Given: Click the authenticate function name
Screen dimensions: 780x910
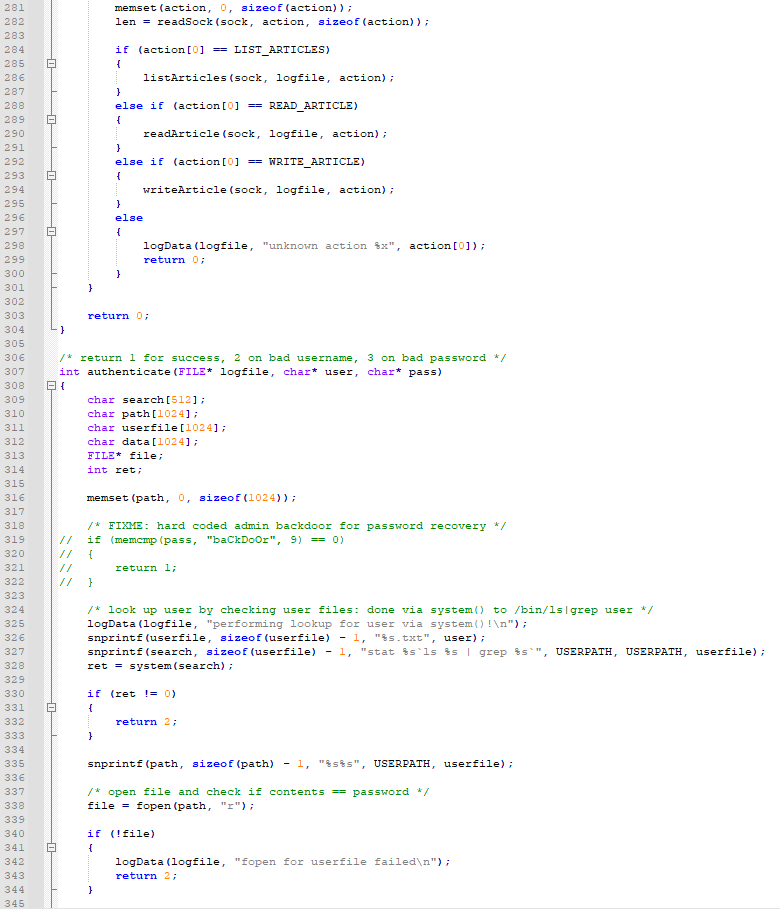Looking at the screenshot, I should point(129,372).
